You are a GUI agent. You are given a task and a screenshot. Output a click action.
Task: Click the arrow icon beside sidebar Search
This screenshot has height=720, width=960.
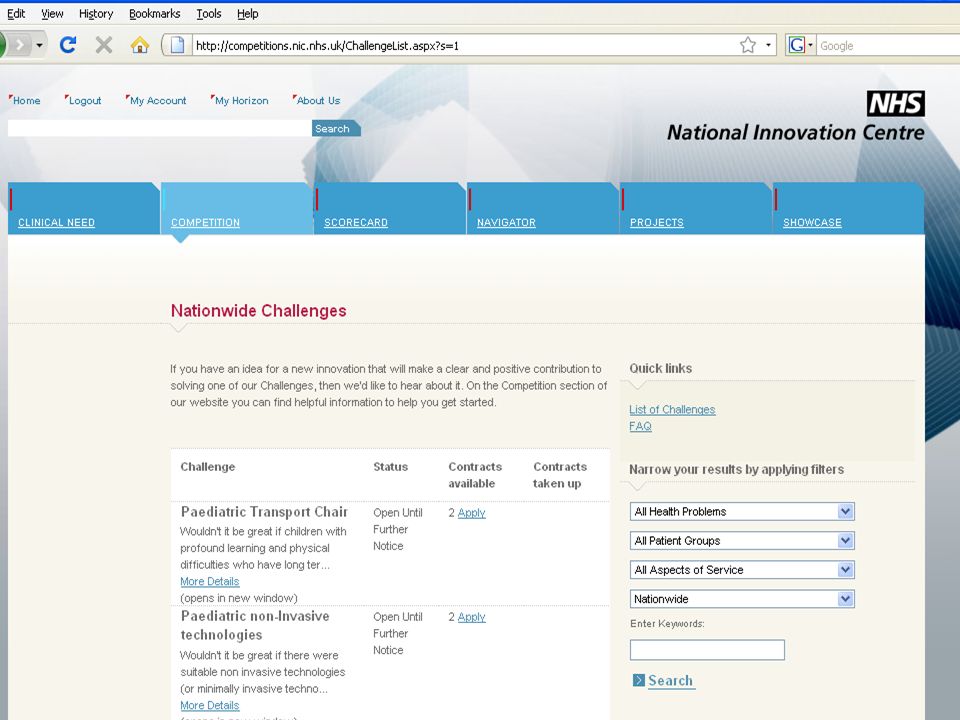click(639, 680)
